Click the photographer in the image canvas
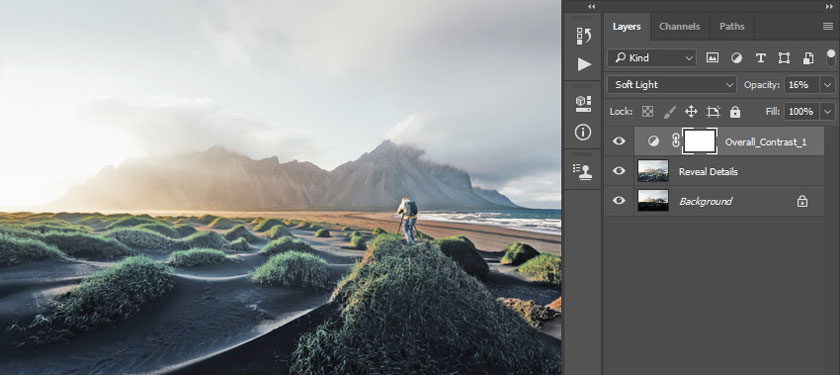 [x=408, y=221]
